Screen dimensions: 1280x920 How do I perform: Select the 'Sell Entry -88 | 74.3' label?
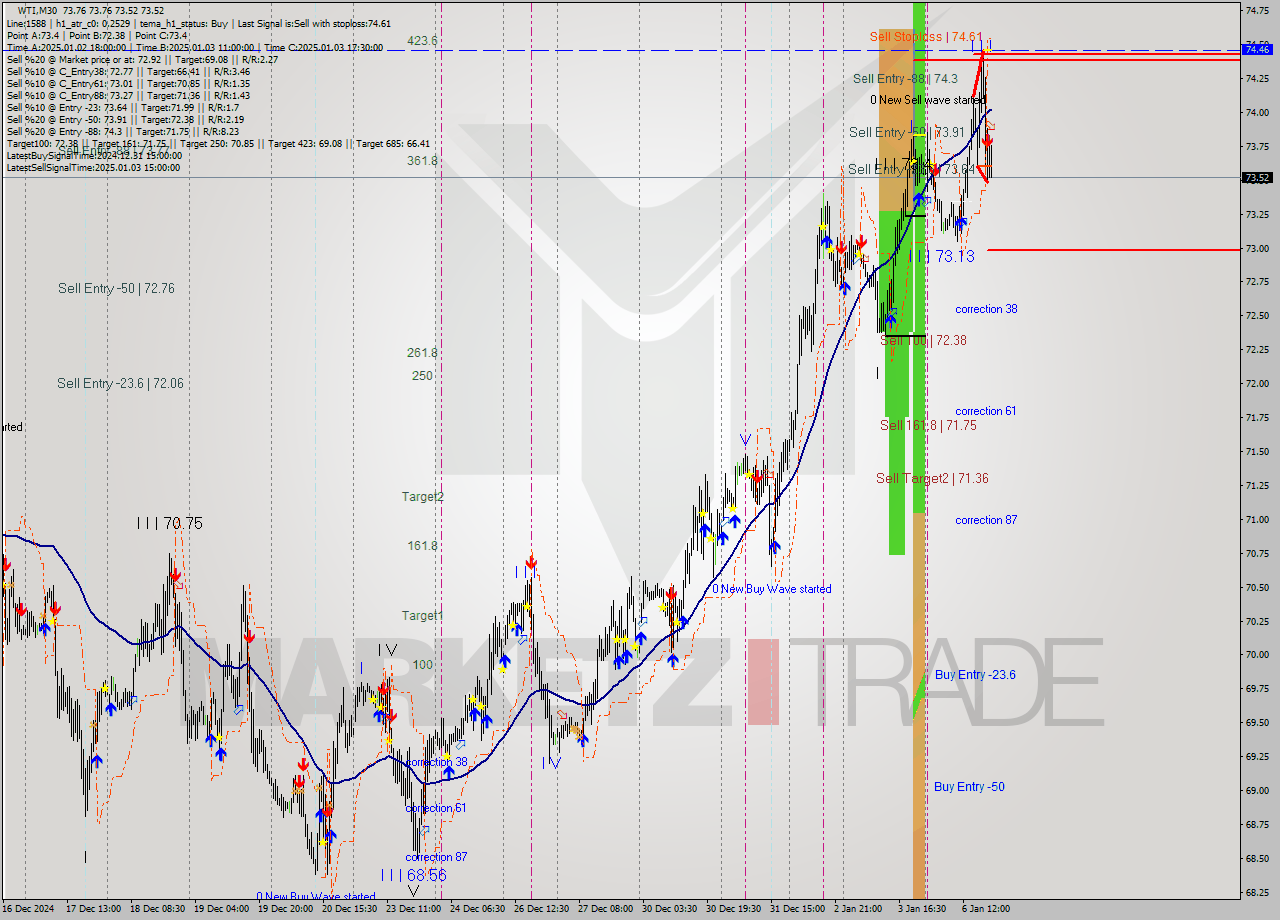(905, 79)
